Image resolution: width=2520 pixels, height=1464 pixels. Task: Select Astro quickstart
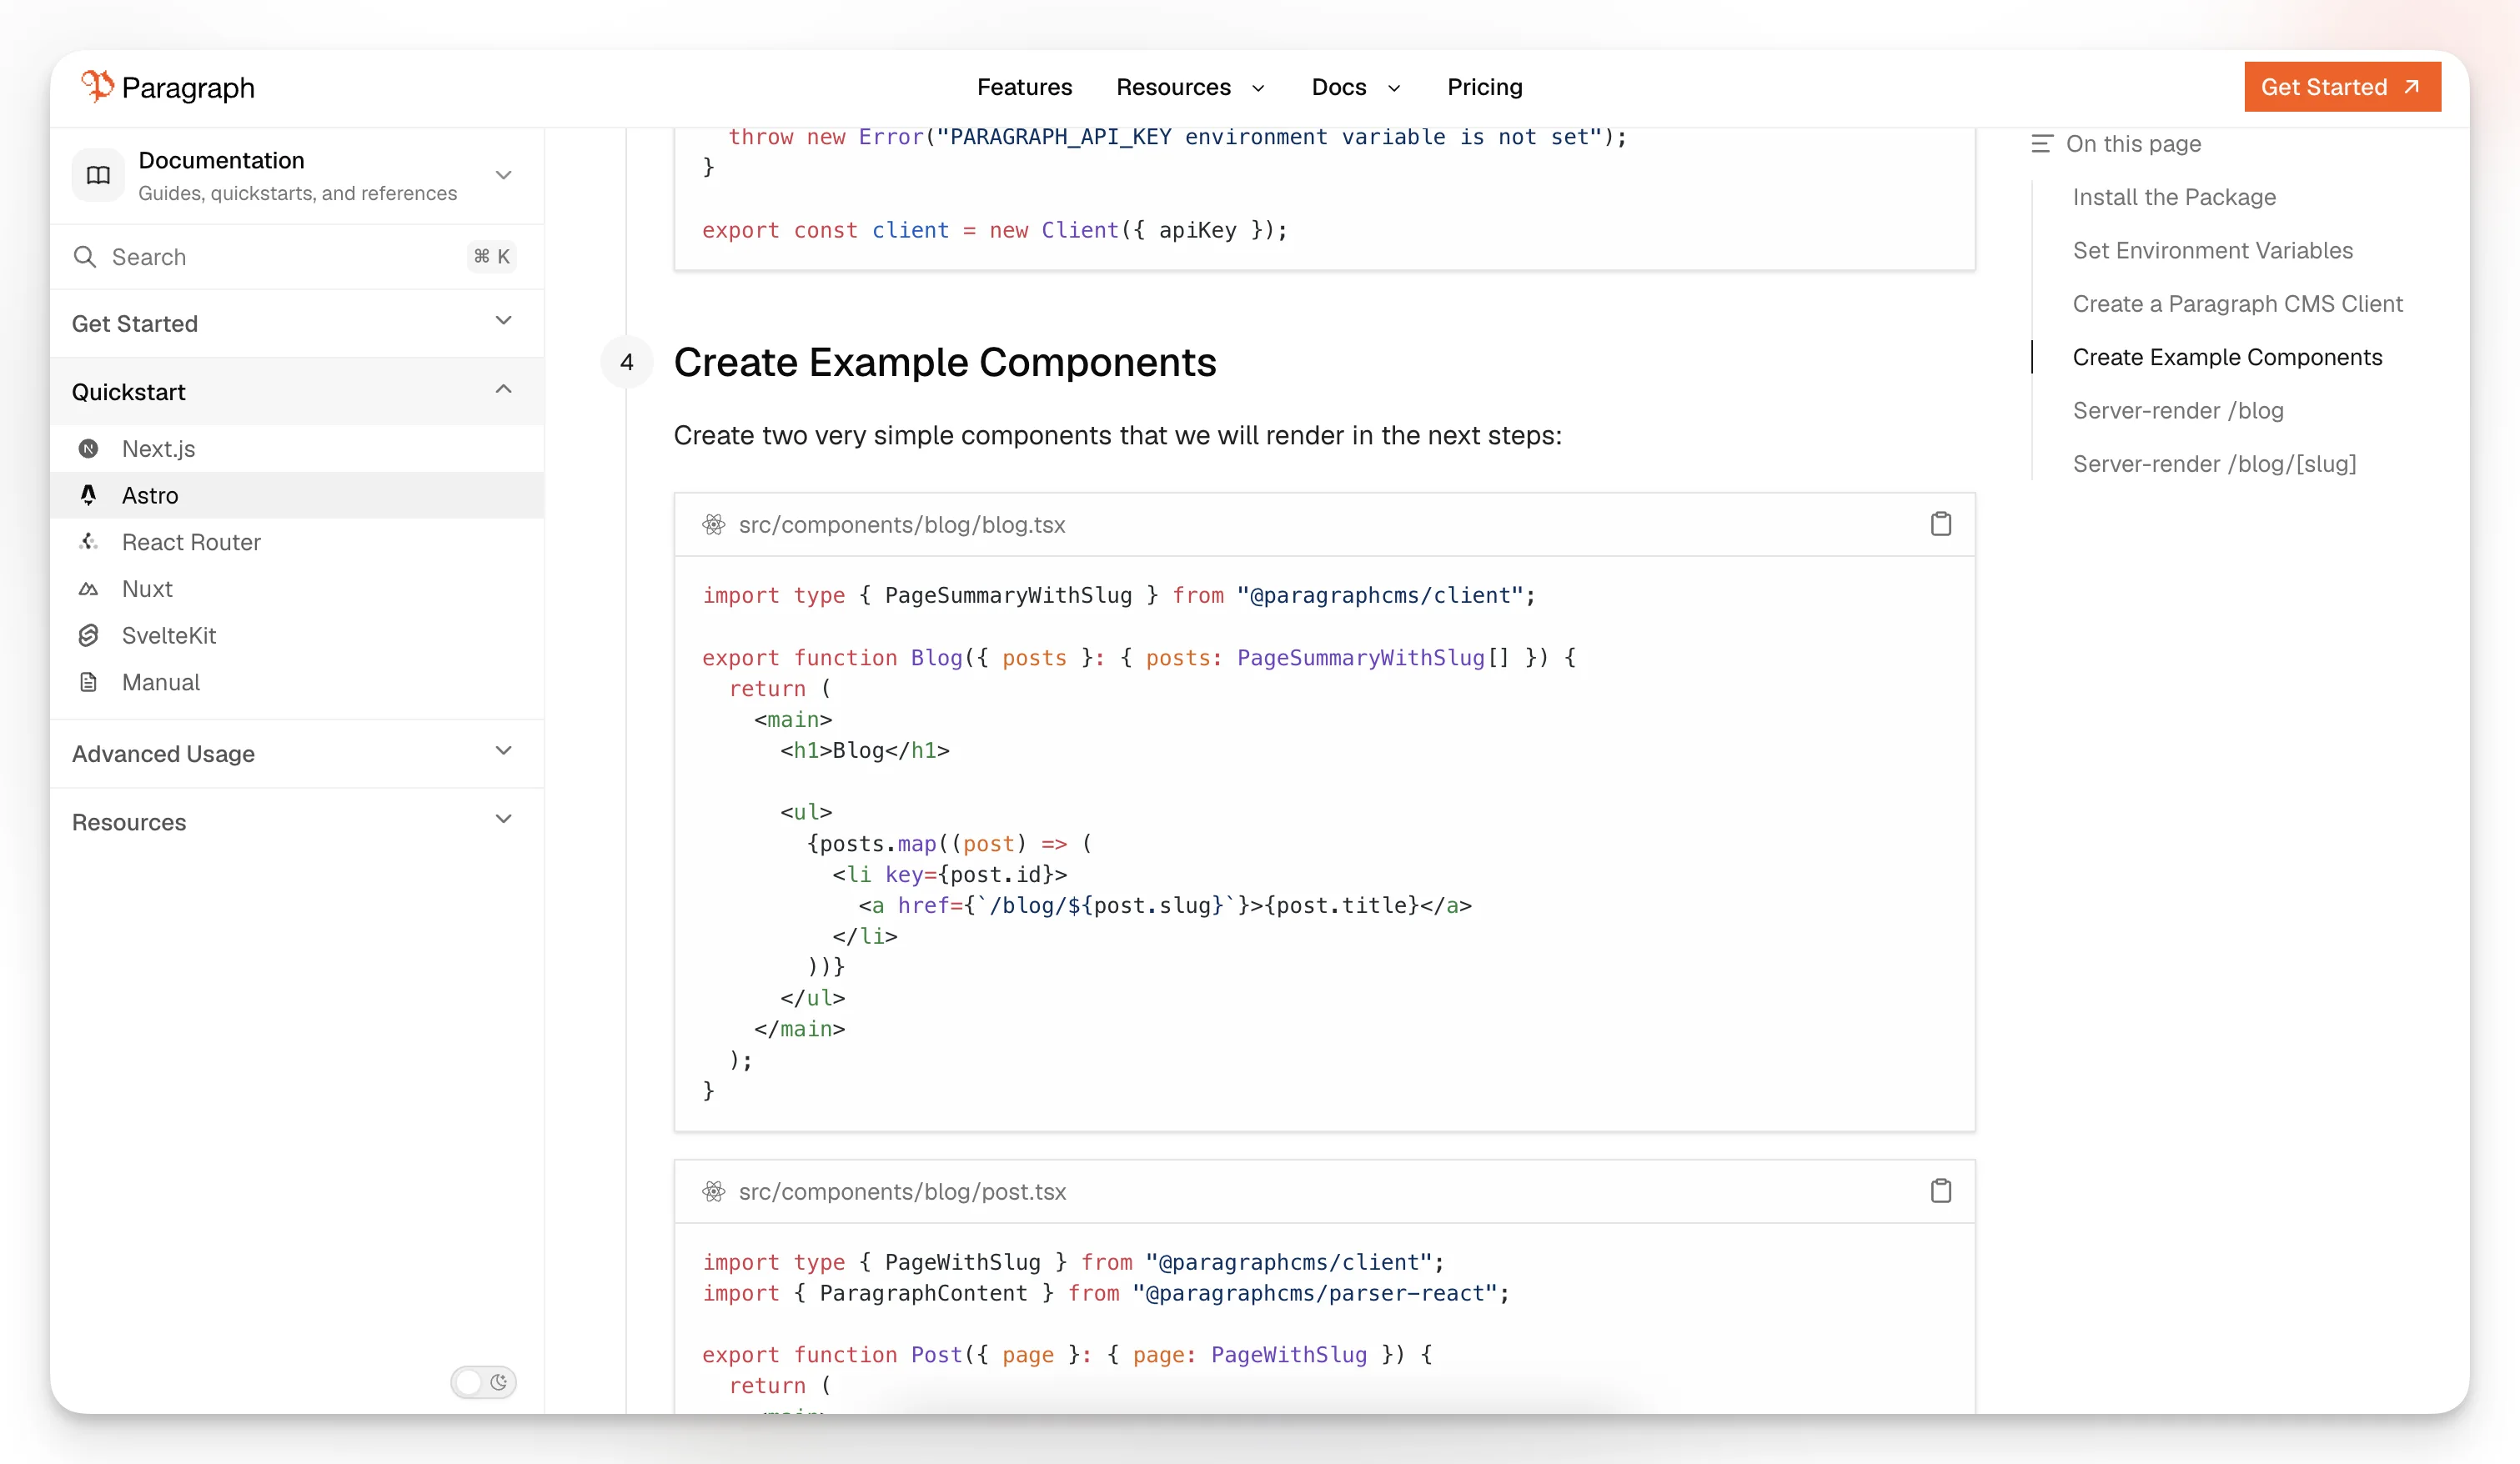pos(297,495)
